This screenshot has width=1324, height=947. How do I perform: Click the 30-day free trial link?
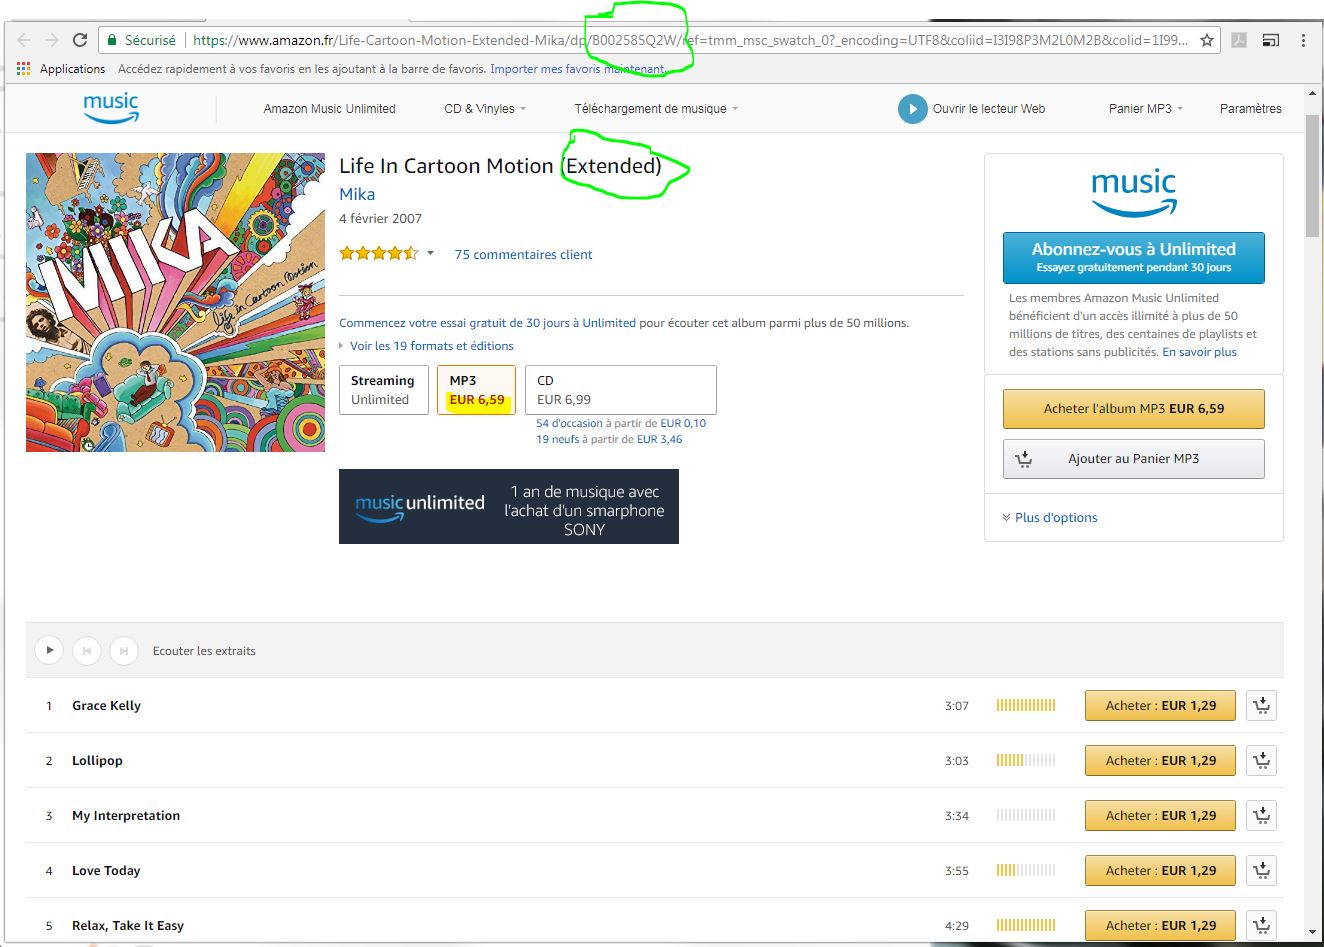[x=487, y=323]
